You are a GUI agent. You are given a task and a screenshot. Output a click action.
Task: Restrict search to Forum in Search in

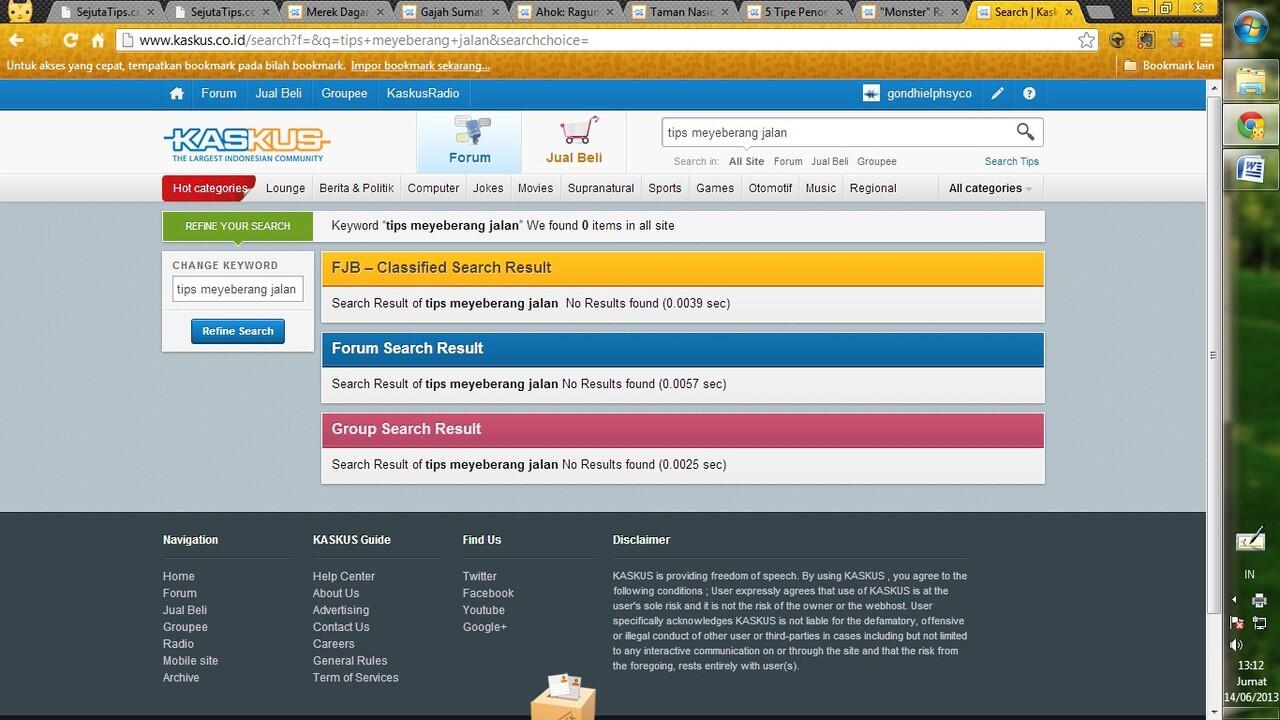pyautogui.click(x=788, y=161)
